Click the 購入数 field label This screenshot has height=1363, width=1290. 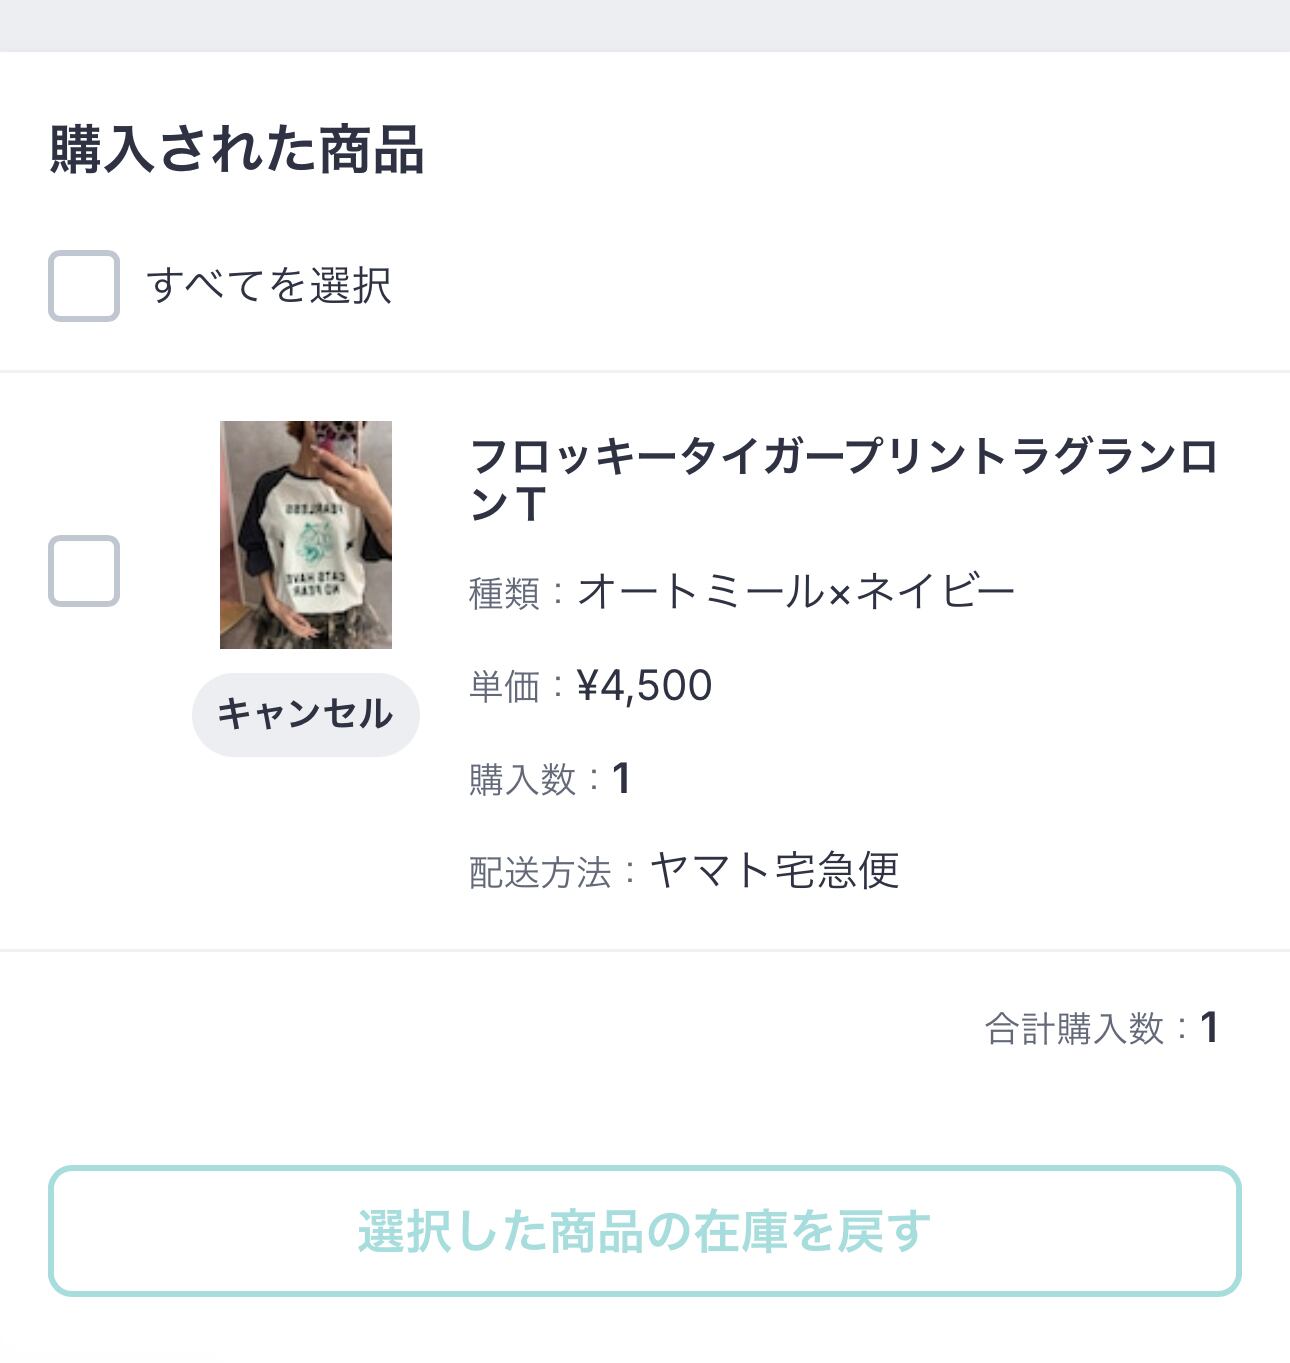[x=522, y=780]
